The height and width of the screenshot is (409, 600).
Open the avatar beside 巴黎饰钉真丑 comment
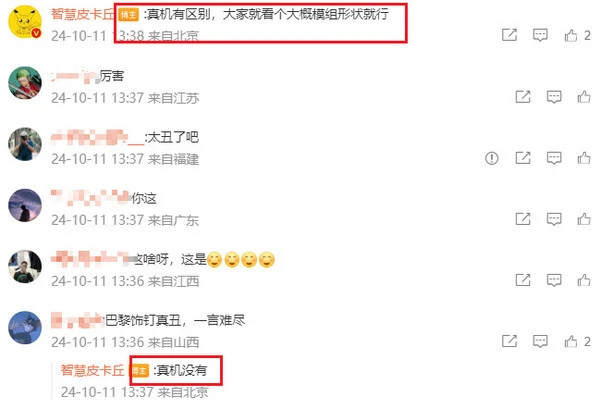coord(25,327)
